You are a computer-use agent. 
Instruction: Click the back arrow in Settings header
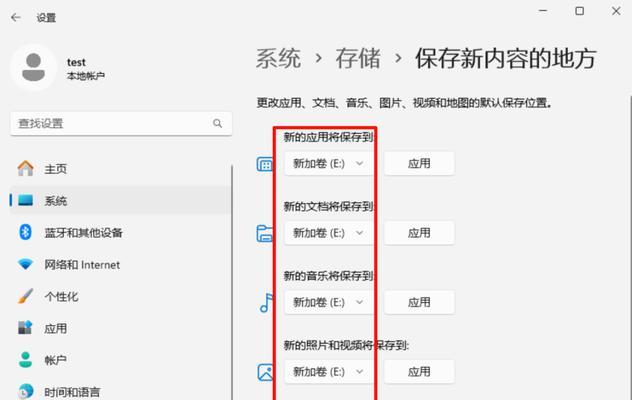pyautogui.click(x=16, y=17)
